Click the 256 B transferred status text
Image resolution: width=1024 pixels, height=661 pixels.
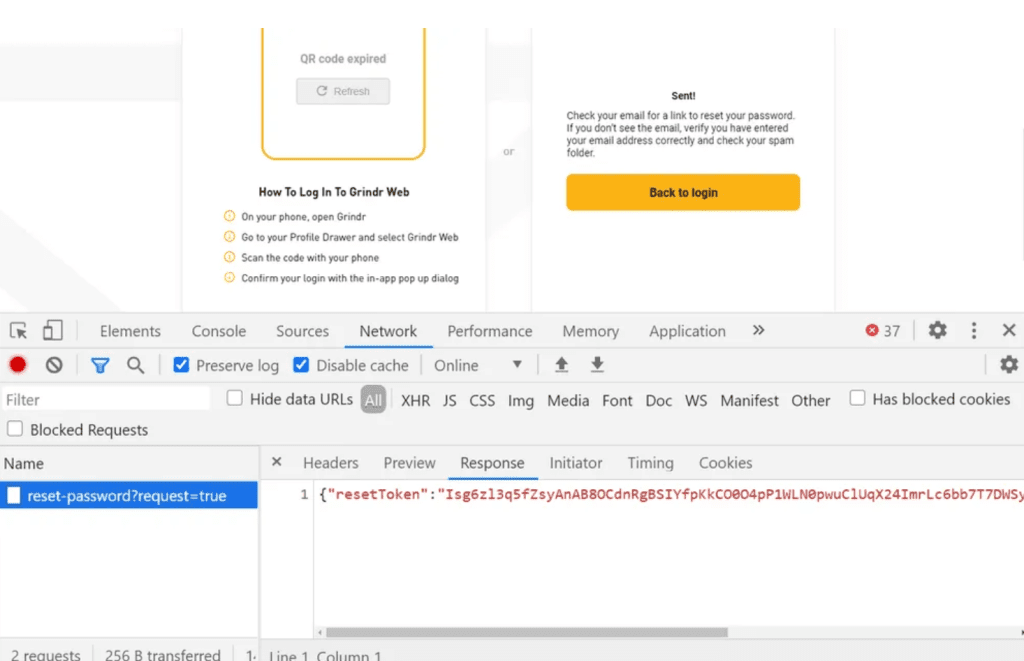click(x=163, y=654)
